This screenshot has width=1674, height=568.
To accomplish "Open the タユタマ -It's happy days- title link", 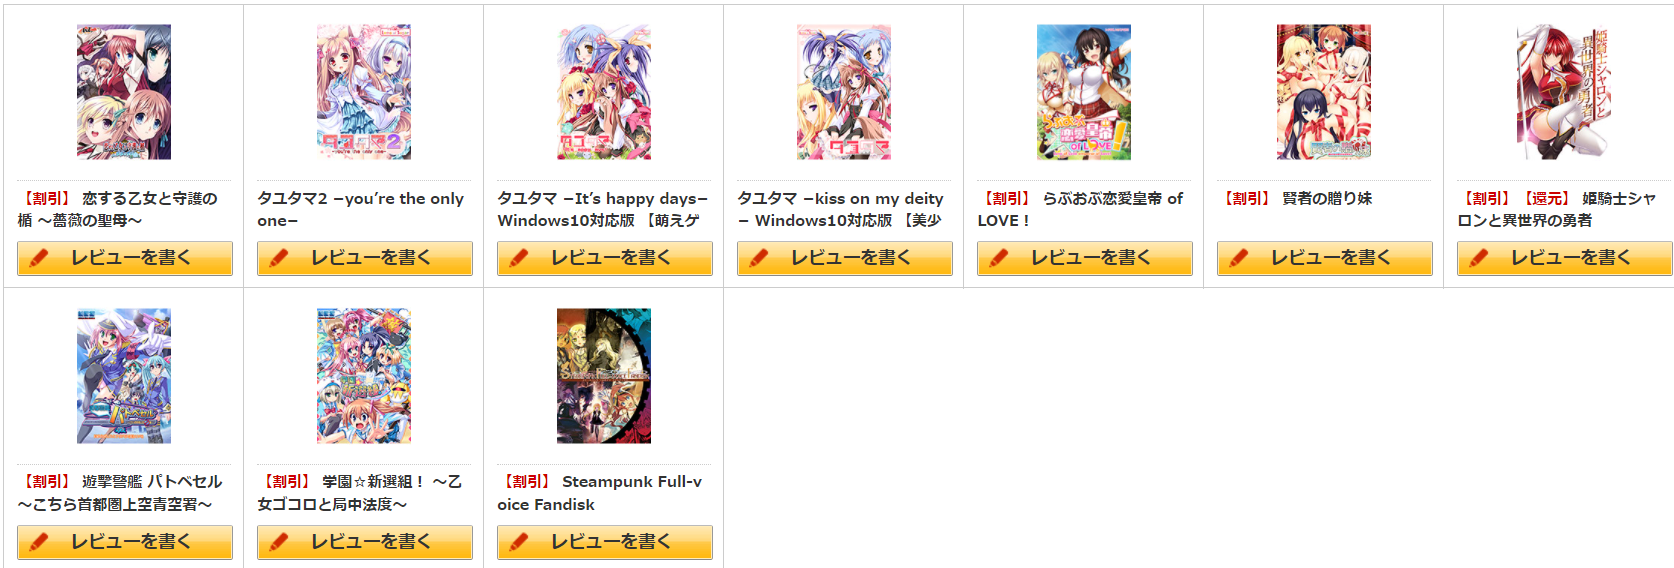I will 602,209.
